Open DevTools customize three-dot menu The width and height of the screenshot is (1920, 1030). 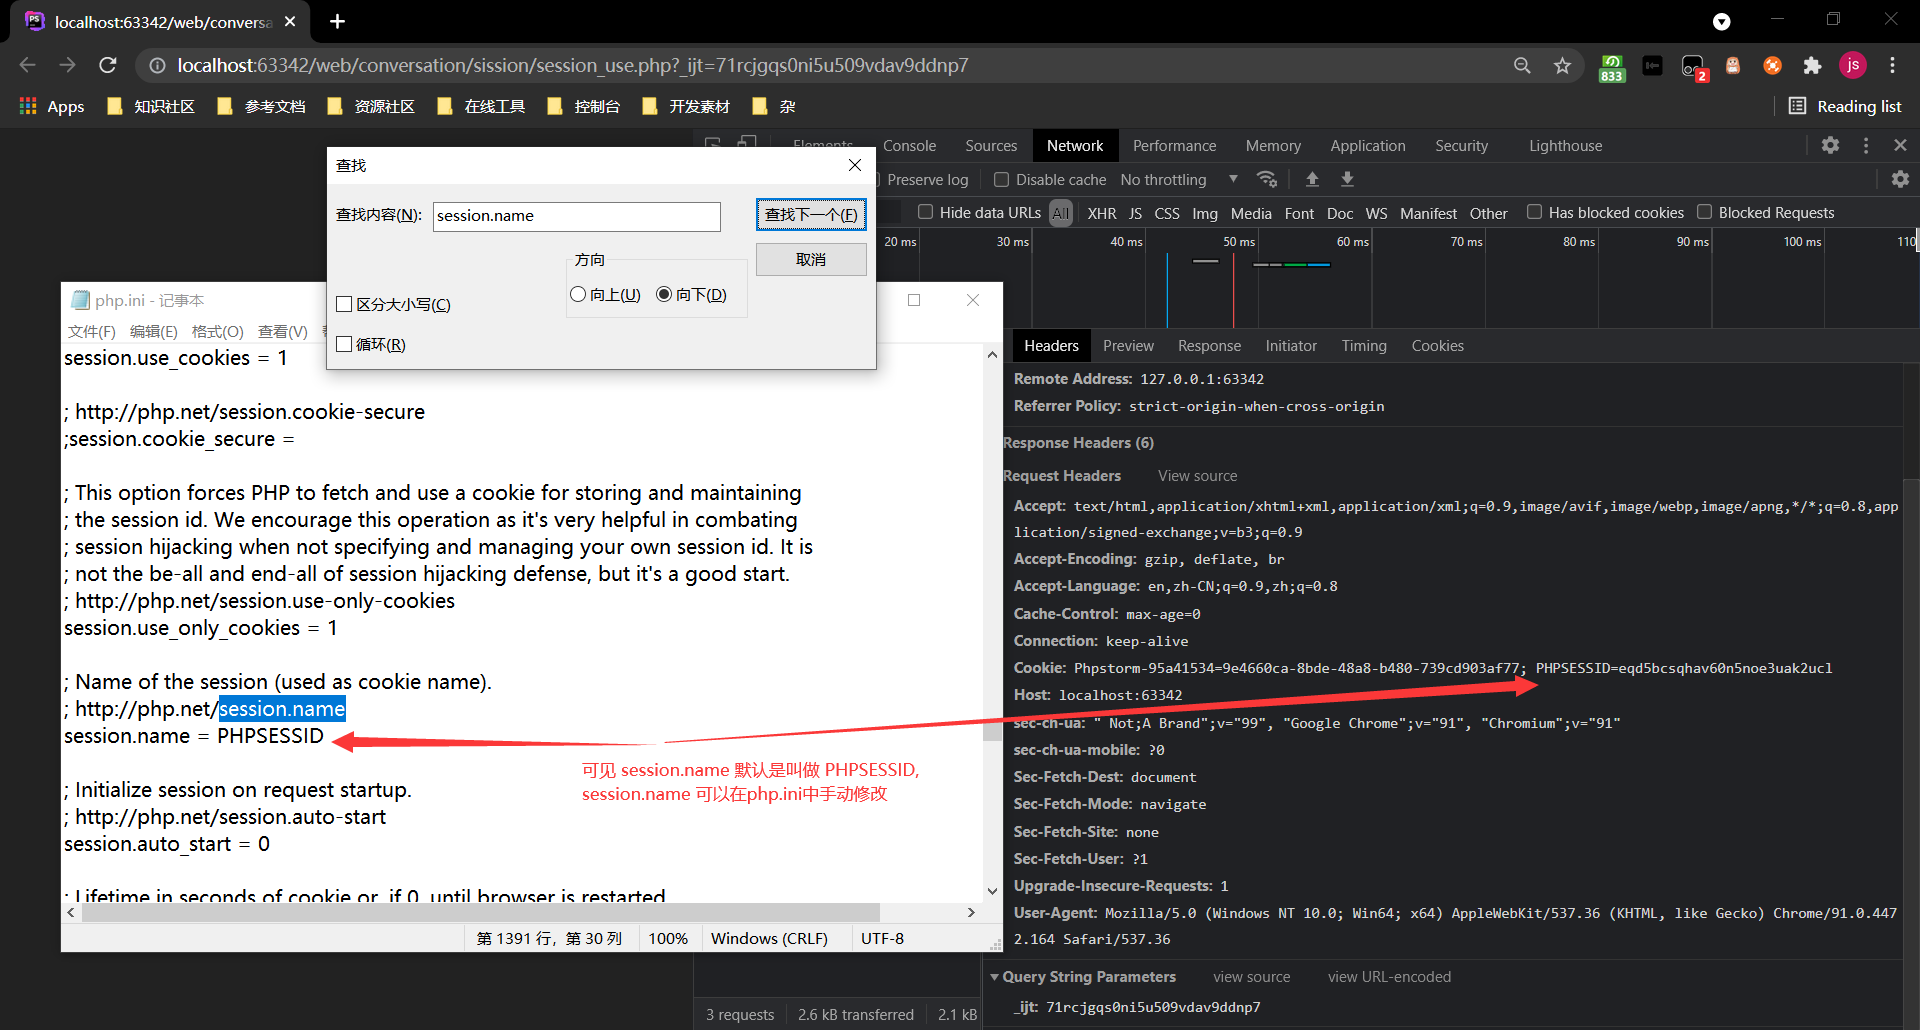[1866, 145]
